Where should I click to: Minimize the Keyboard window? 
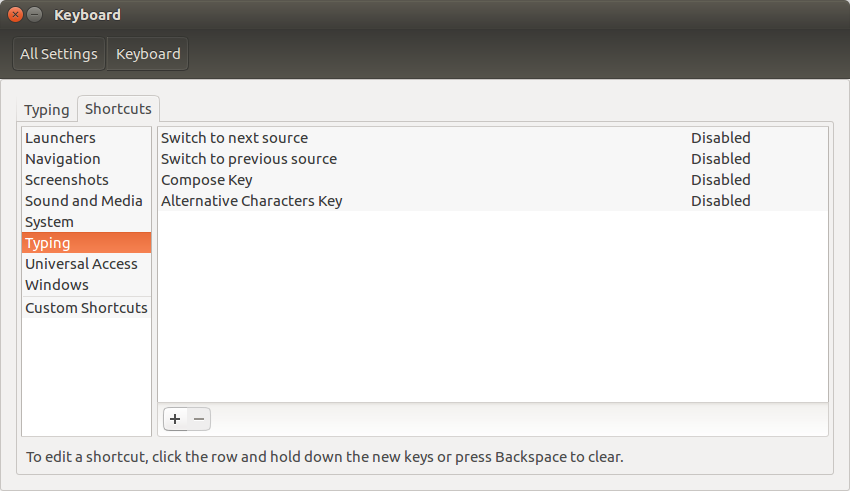pos(35,15)
